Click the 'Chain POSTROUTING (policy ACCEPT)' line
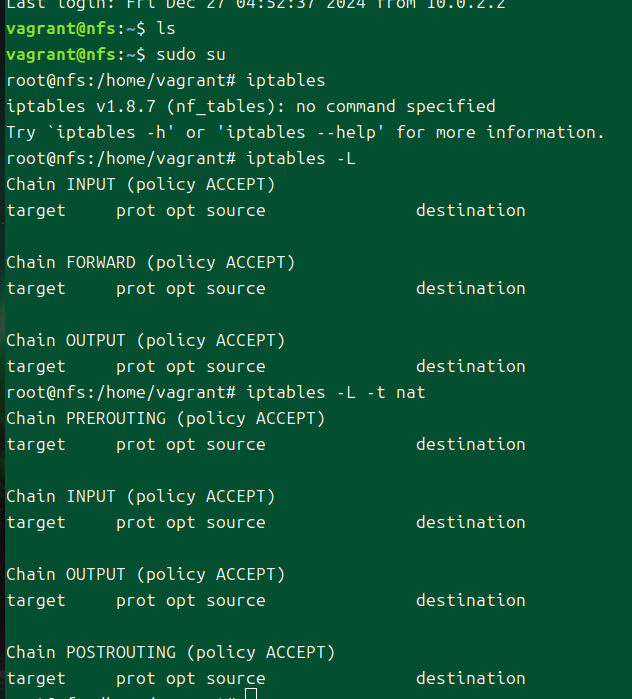The image size is (632, 699). (x=170, y=652)
